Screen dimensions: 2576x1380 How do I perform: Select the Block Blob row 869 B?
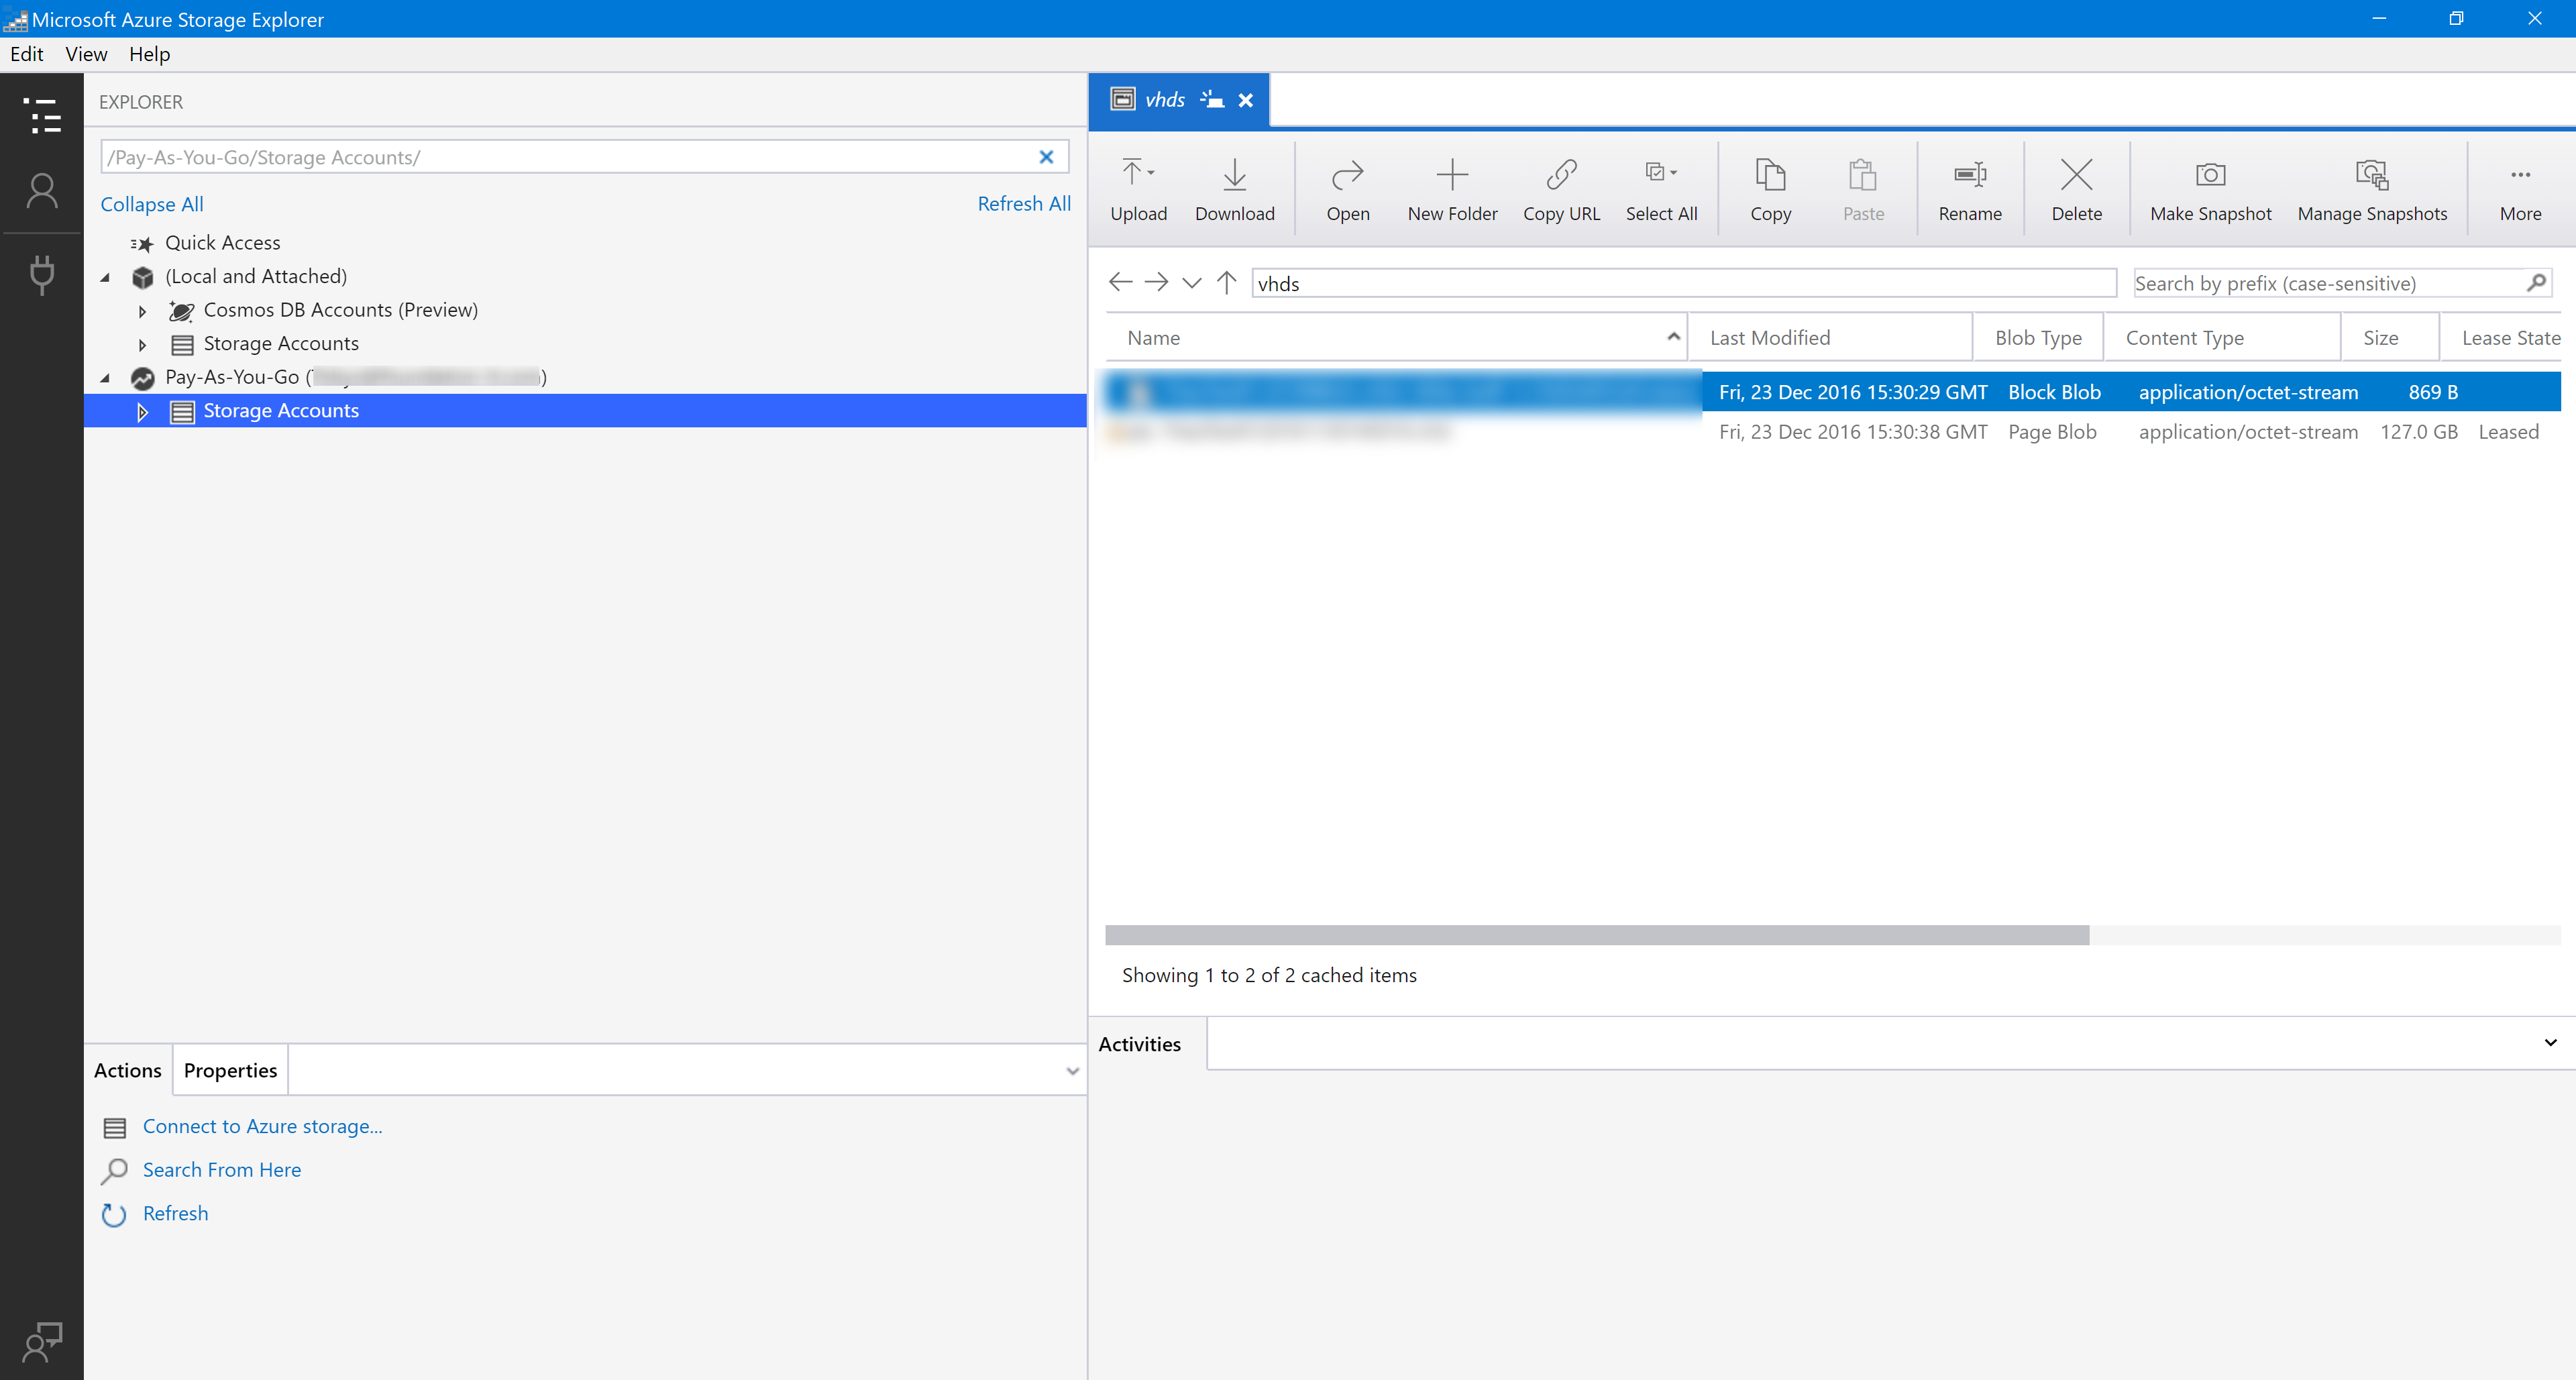pos(1832,391)
